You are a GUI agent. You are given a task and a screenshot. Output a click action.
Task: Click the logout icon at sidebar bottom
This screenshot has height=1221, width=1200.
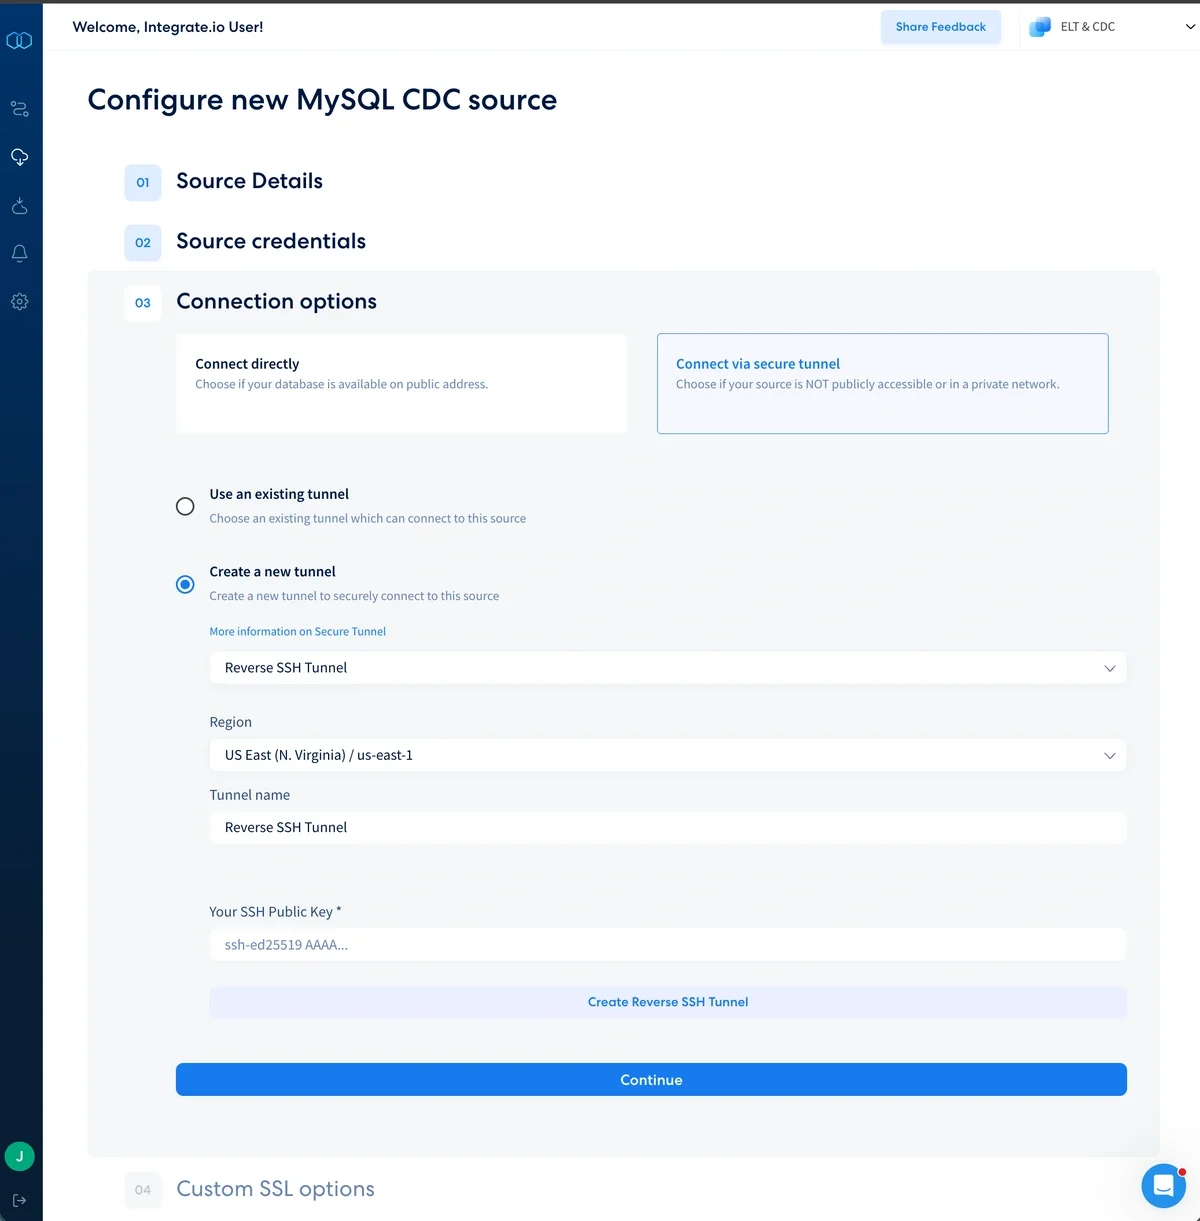coord(19,1200)
